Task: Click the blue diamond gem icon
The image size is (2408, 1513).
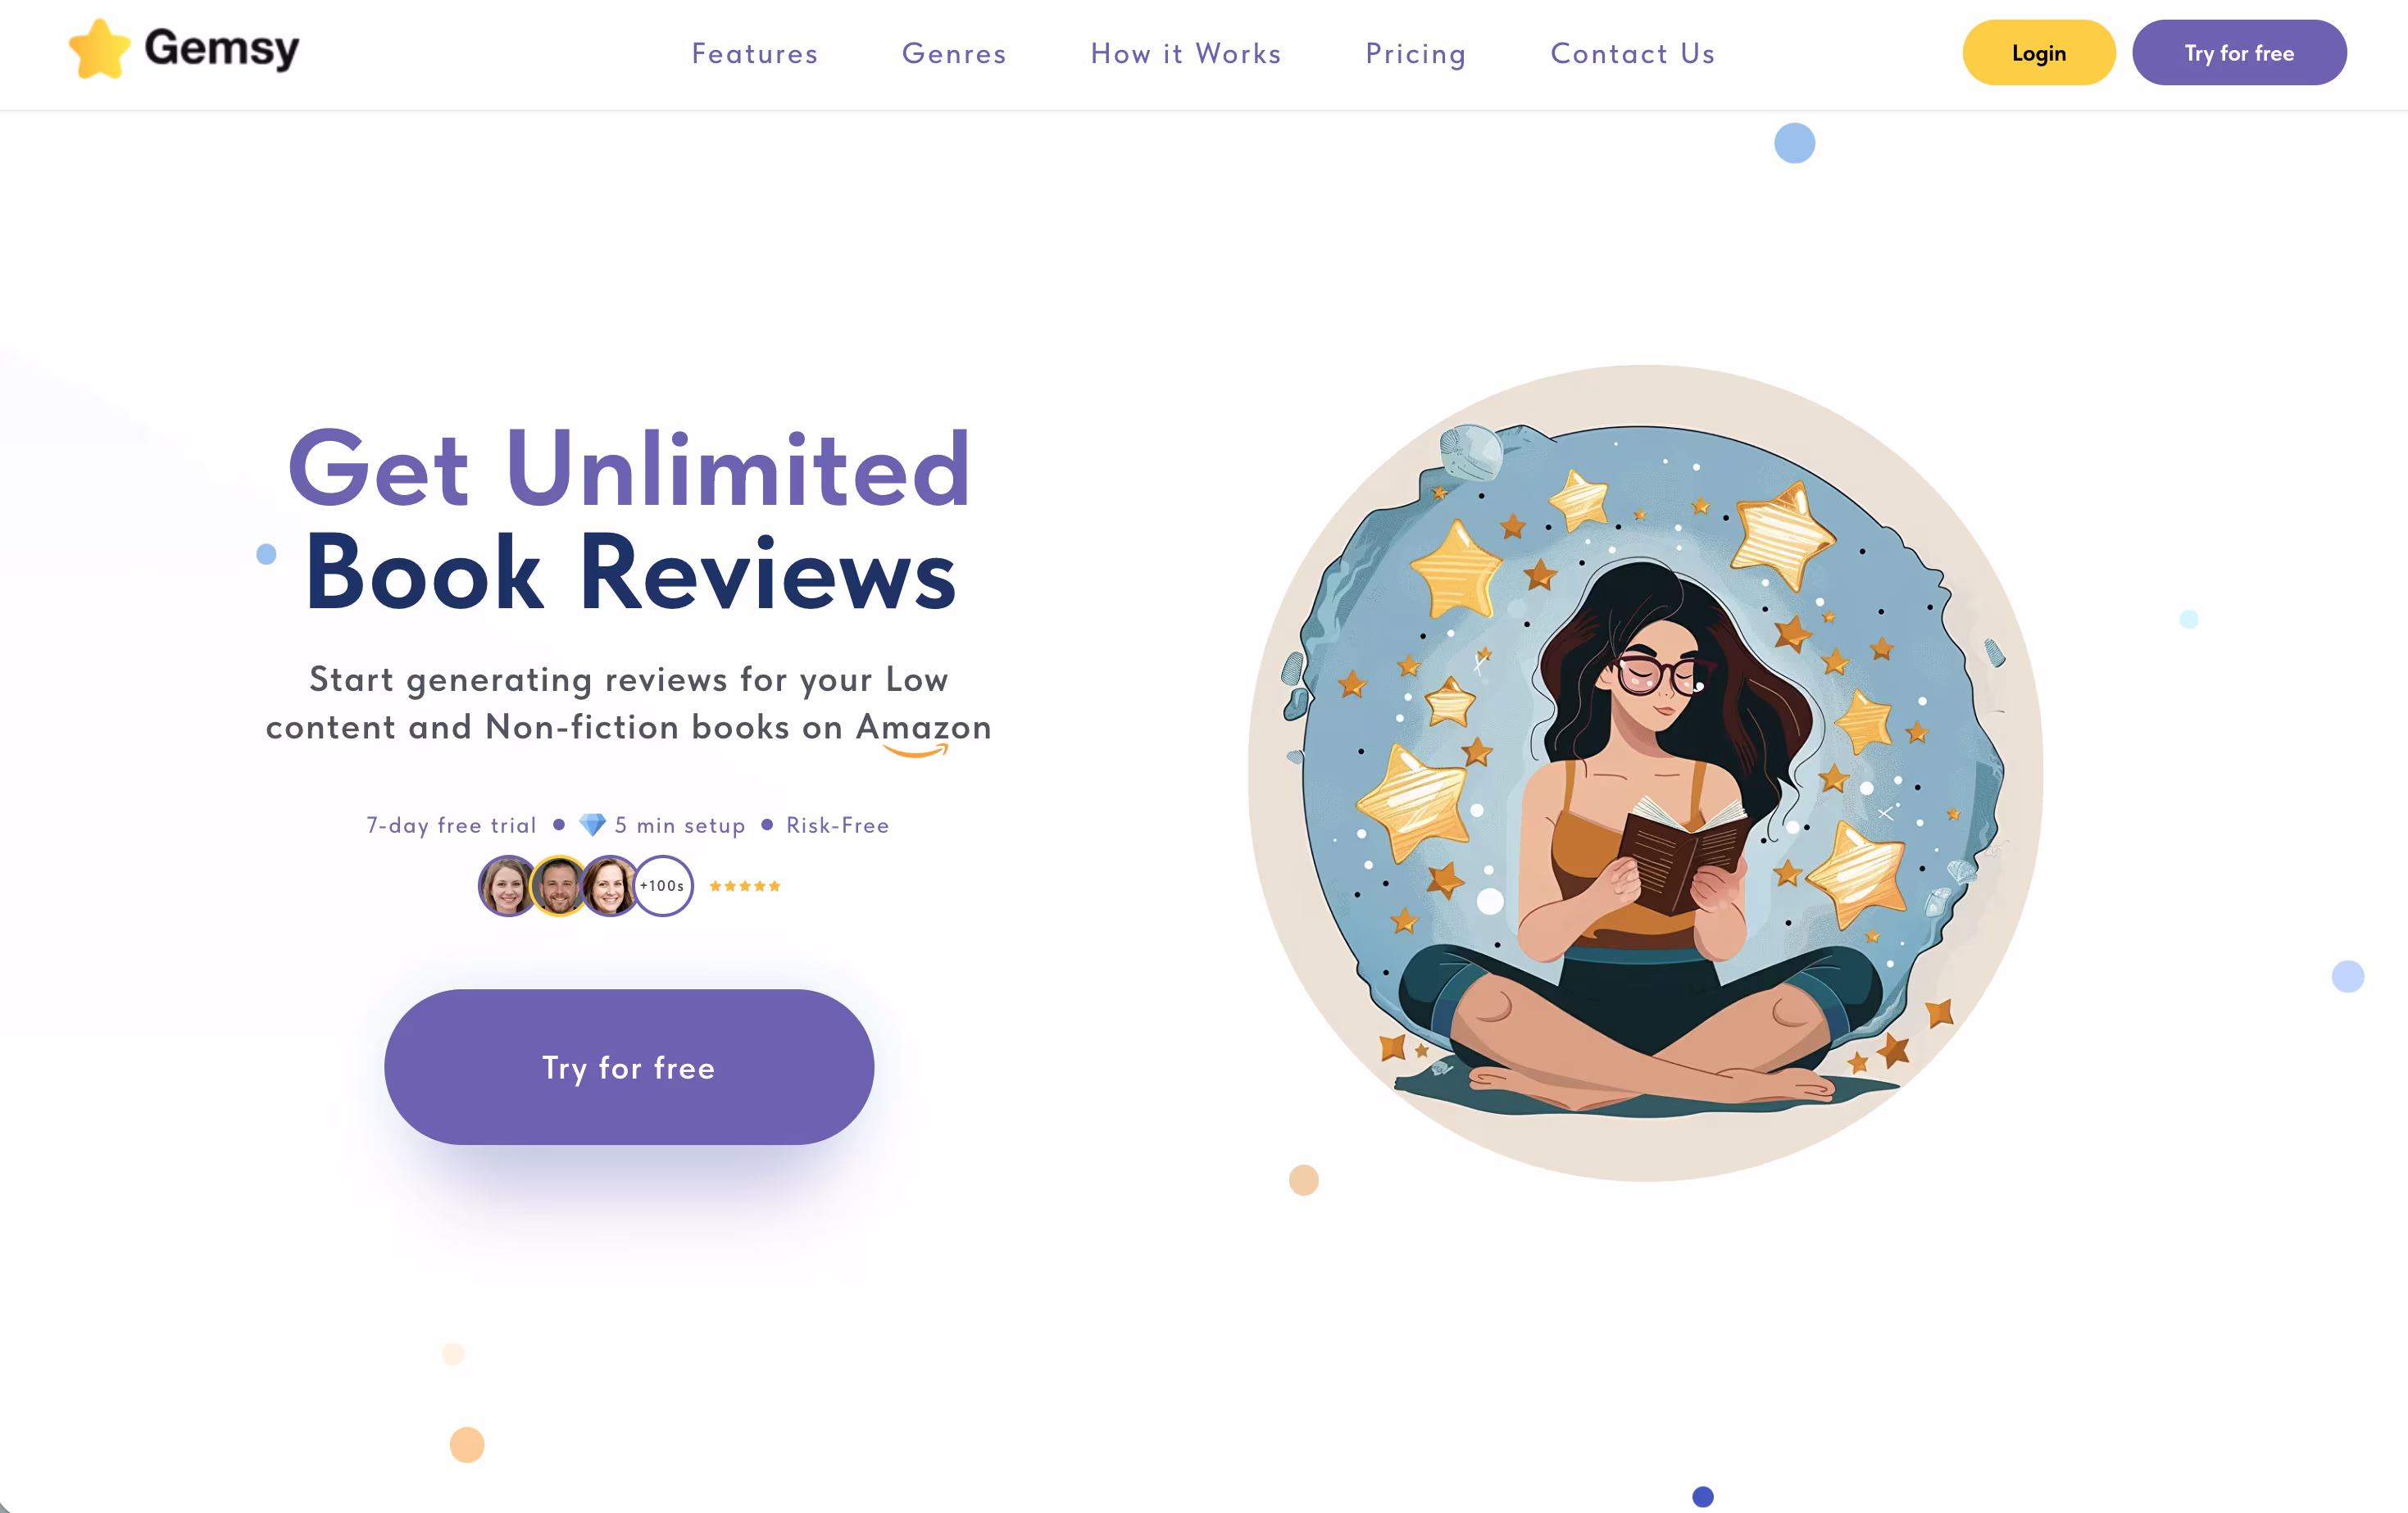Action: click(592, 825)
